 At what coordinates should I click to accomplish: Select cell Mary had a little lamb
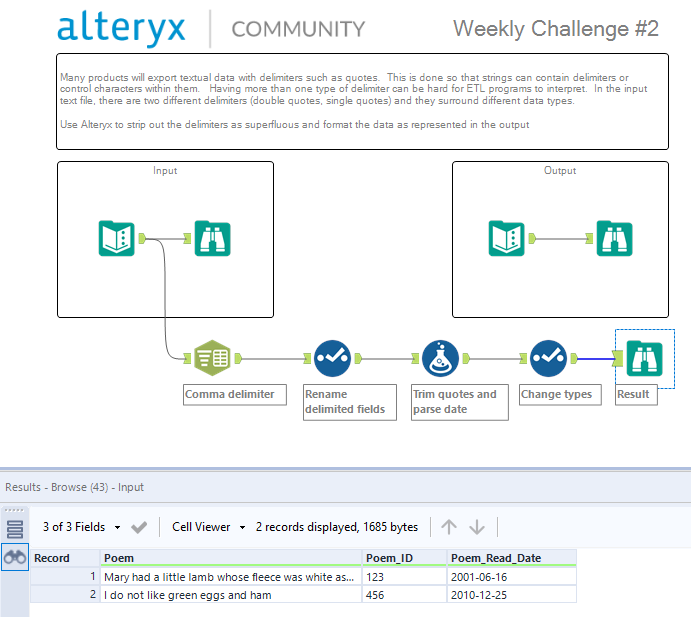(230, 577)
